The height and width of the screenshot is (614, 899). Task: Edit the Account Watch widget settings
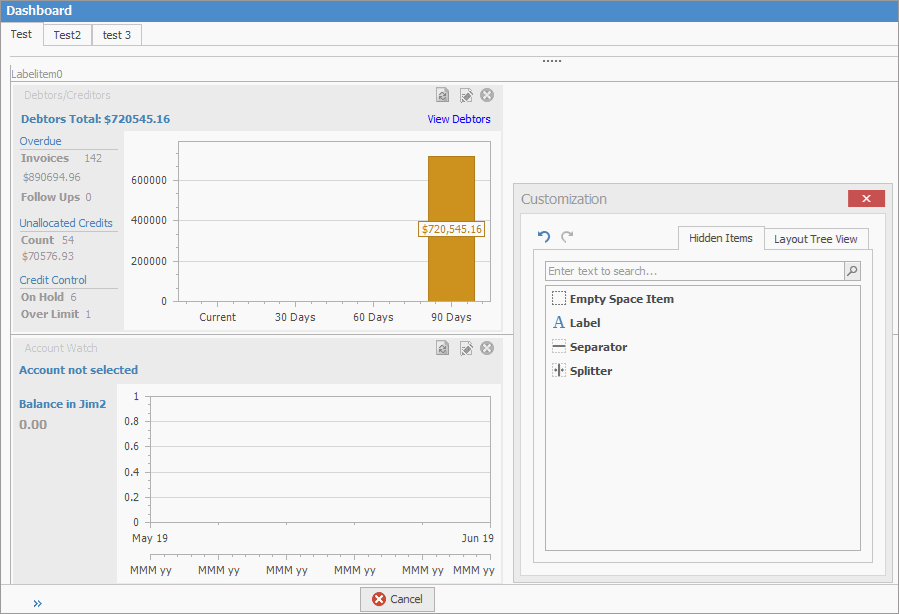pyautogui.click(x=465, y=348)
